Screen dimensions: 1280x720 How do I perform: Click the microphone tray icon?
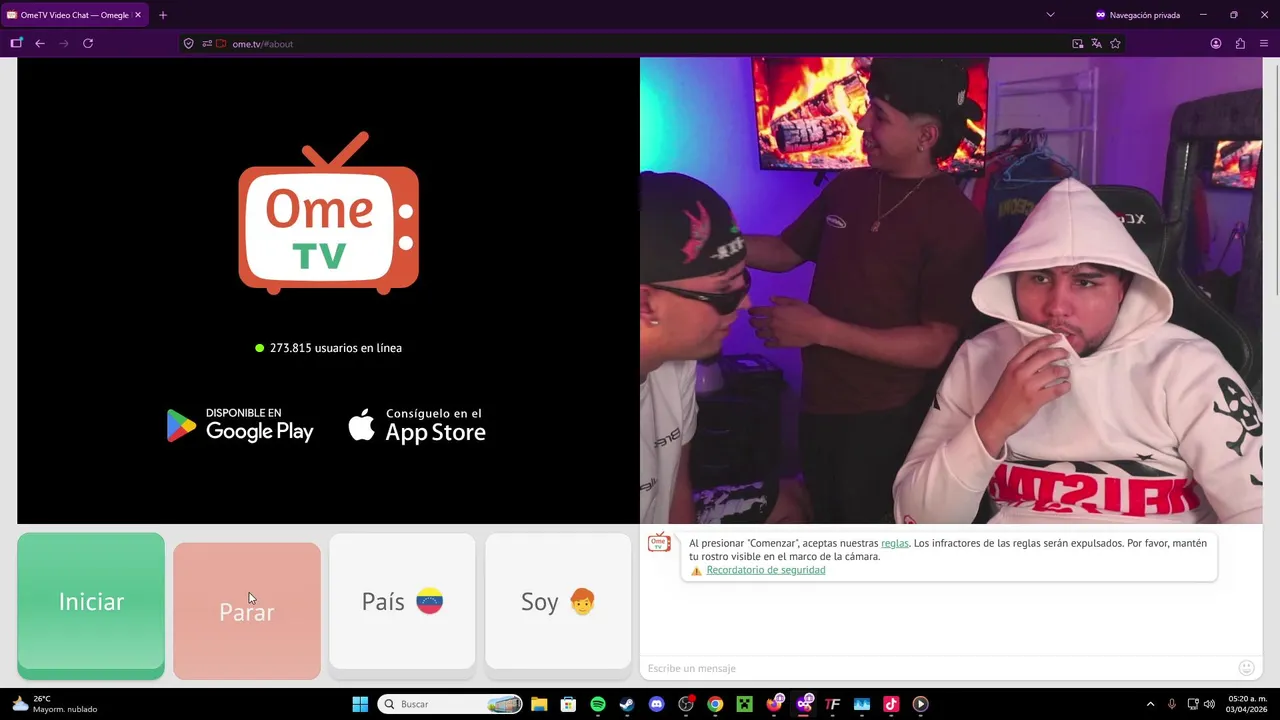tap(1172, 704)
